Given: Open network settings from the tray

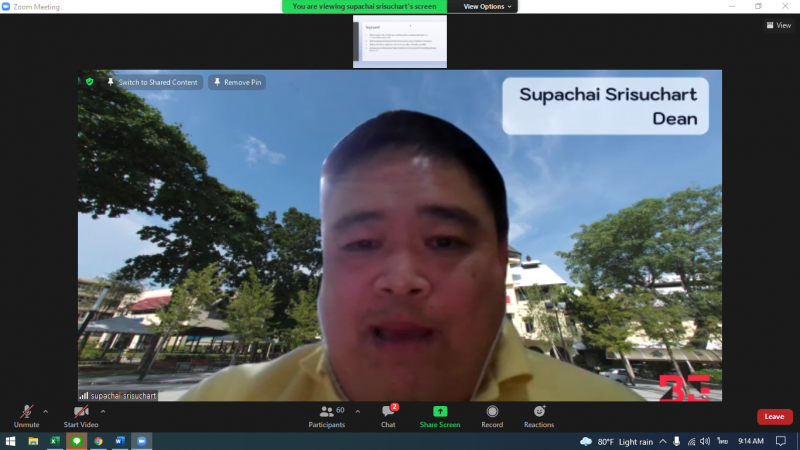Looking at the screenshot, I should pyautogui.click(x=691, y=442).
